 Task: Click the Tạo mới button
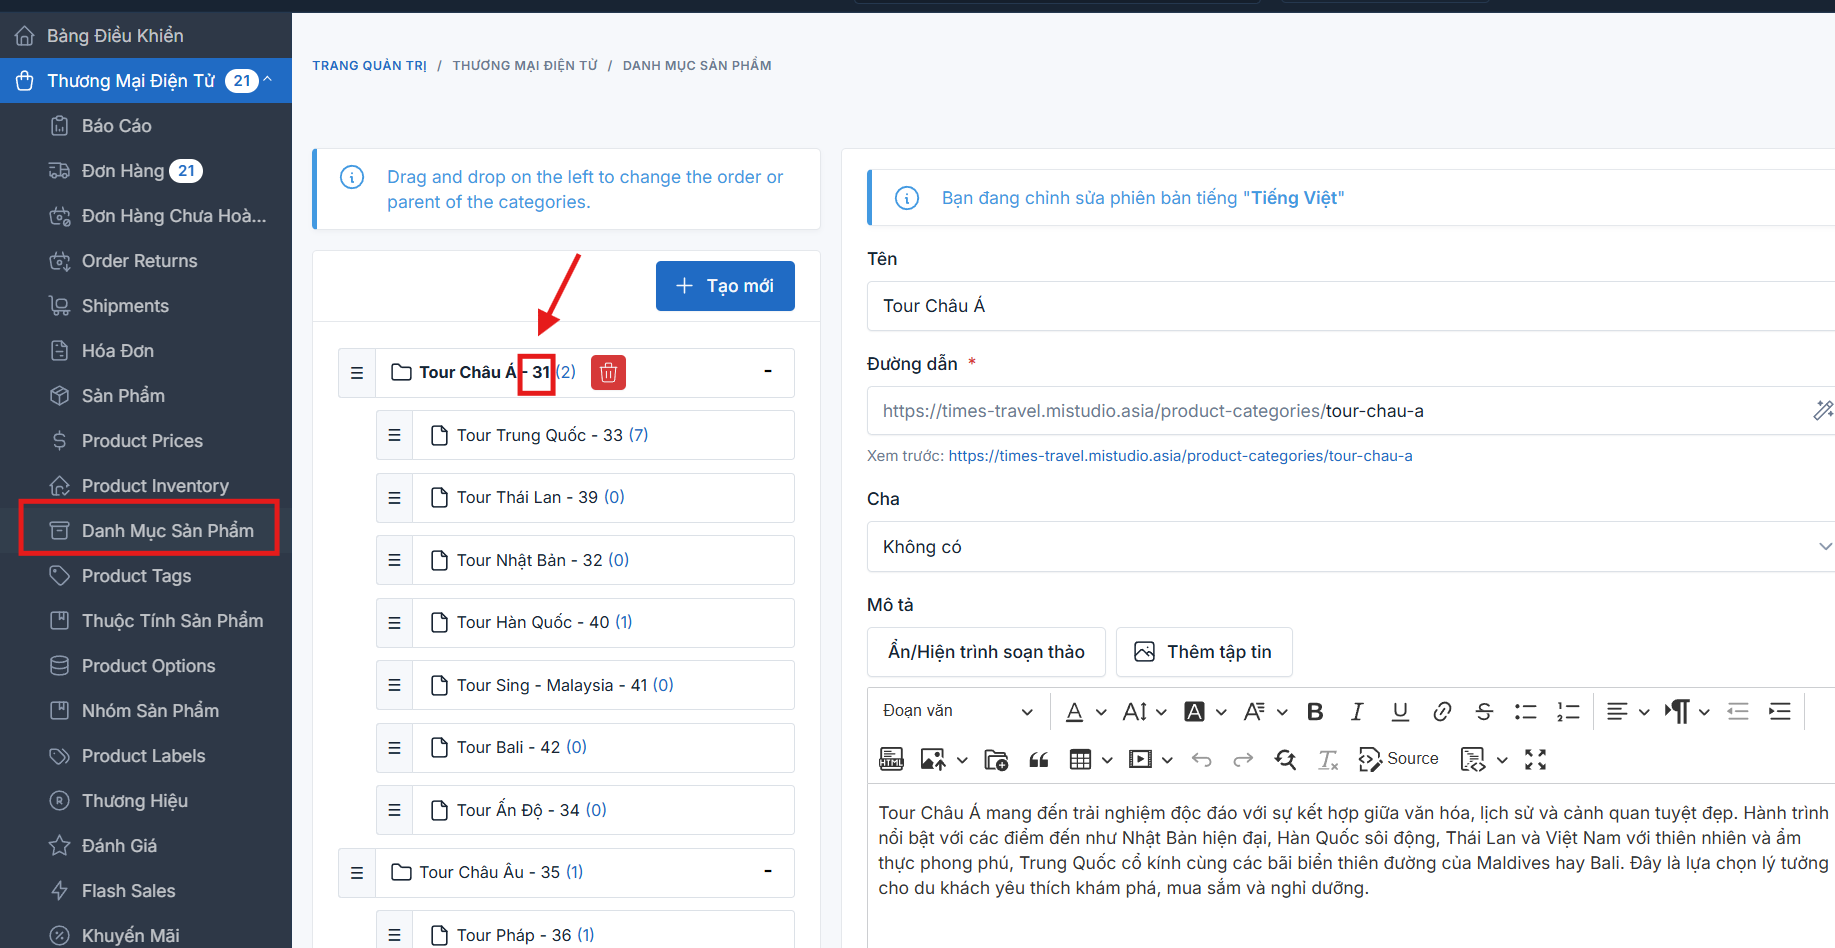click(x=725, y=286)
